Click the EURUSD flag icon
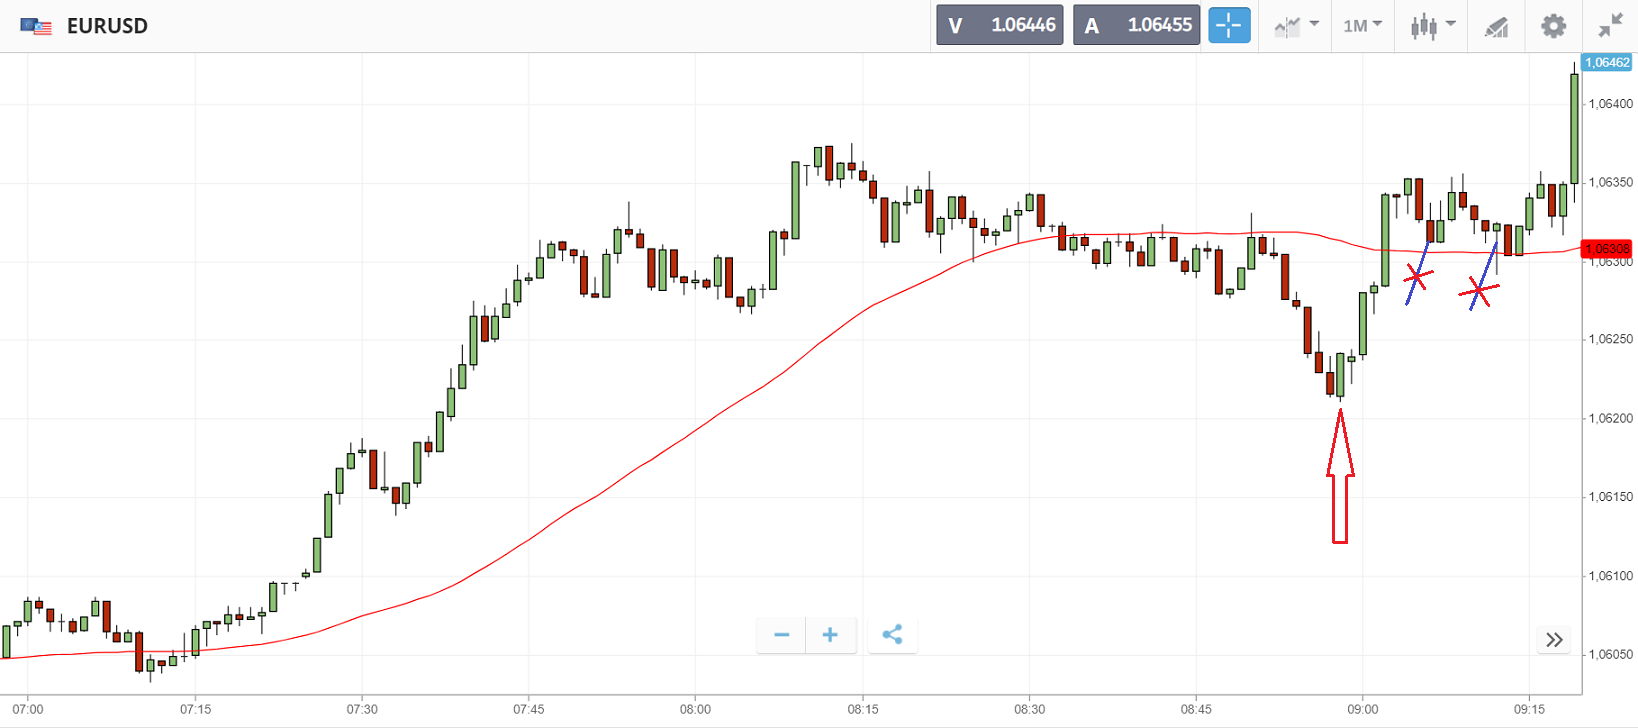This screenshot has height=728, width=1638. [x=36, y=26]
